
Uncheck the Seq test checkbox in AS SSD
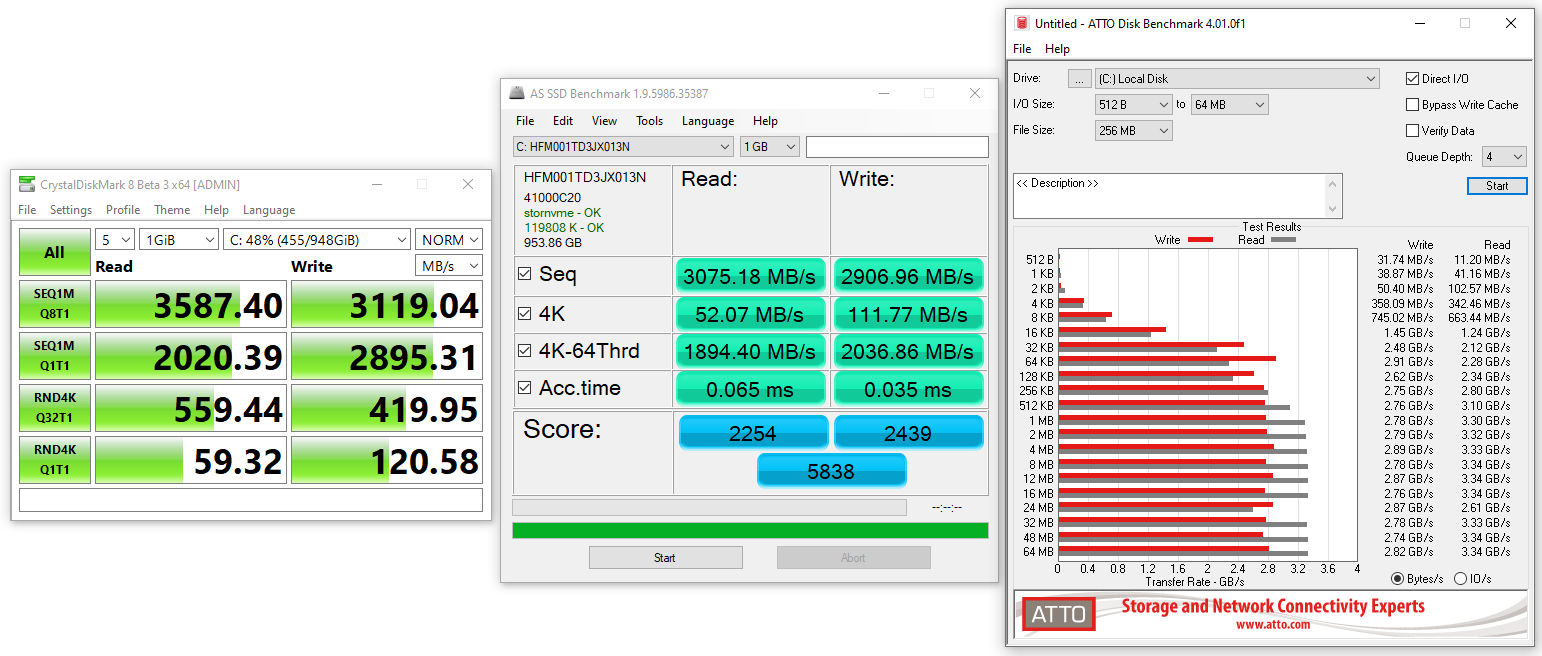click(525, 274)
